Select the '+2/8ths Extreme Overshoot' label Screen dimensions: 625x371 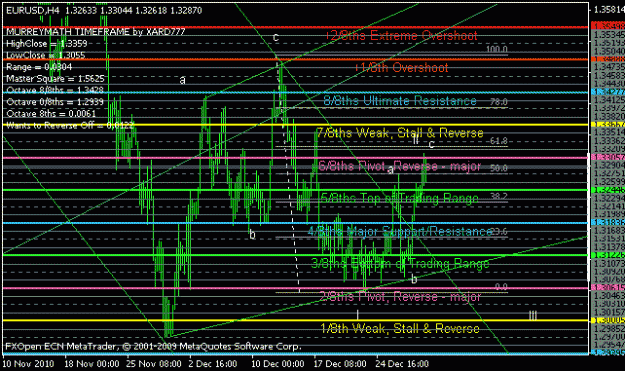pyautogui.click(x=401, y=35)
